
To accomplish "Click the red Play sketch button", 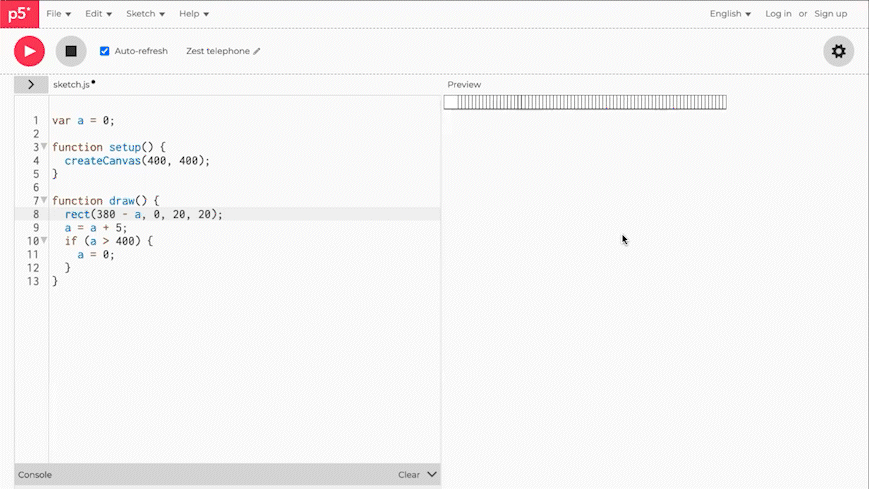I will tap(29, 51).
